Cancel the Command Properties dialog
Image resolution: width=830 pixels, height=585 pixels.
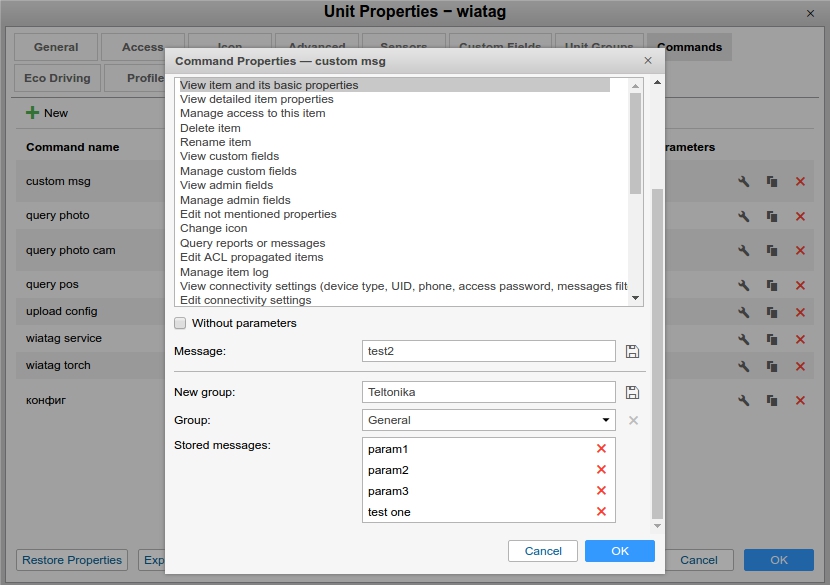pyautogui.click(x=543, y=551)
